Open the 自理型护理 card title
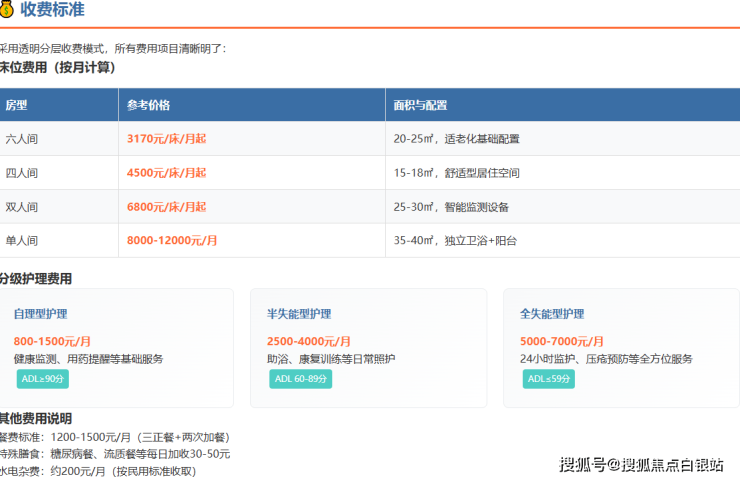 [41, 314]
